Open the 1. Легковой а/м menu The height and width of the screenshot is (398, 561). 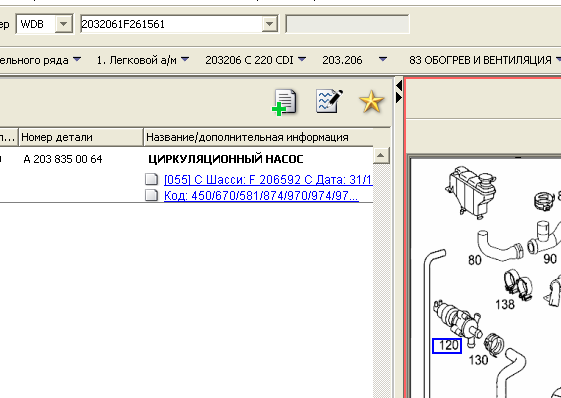[143, 60]
